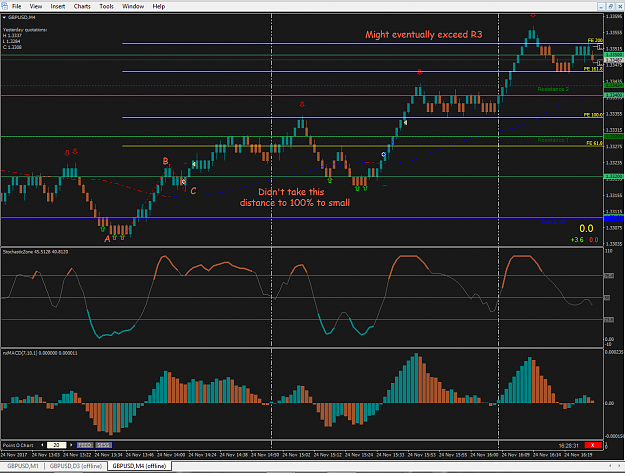This screenshot has height=473, width=625.
Task: Switch to the GBPUSD,M1 chart tab
Action: [x=23, y=466]
